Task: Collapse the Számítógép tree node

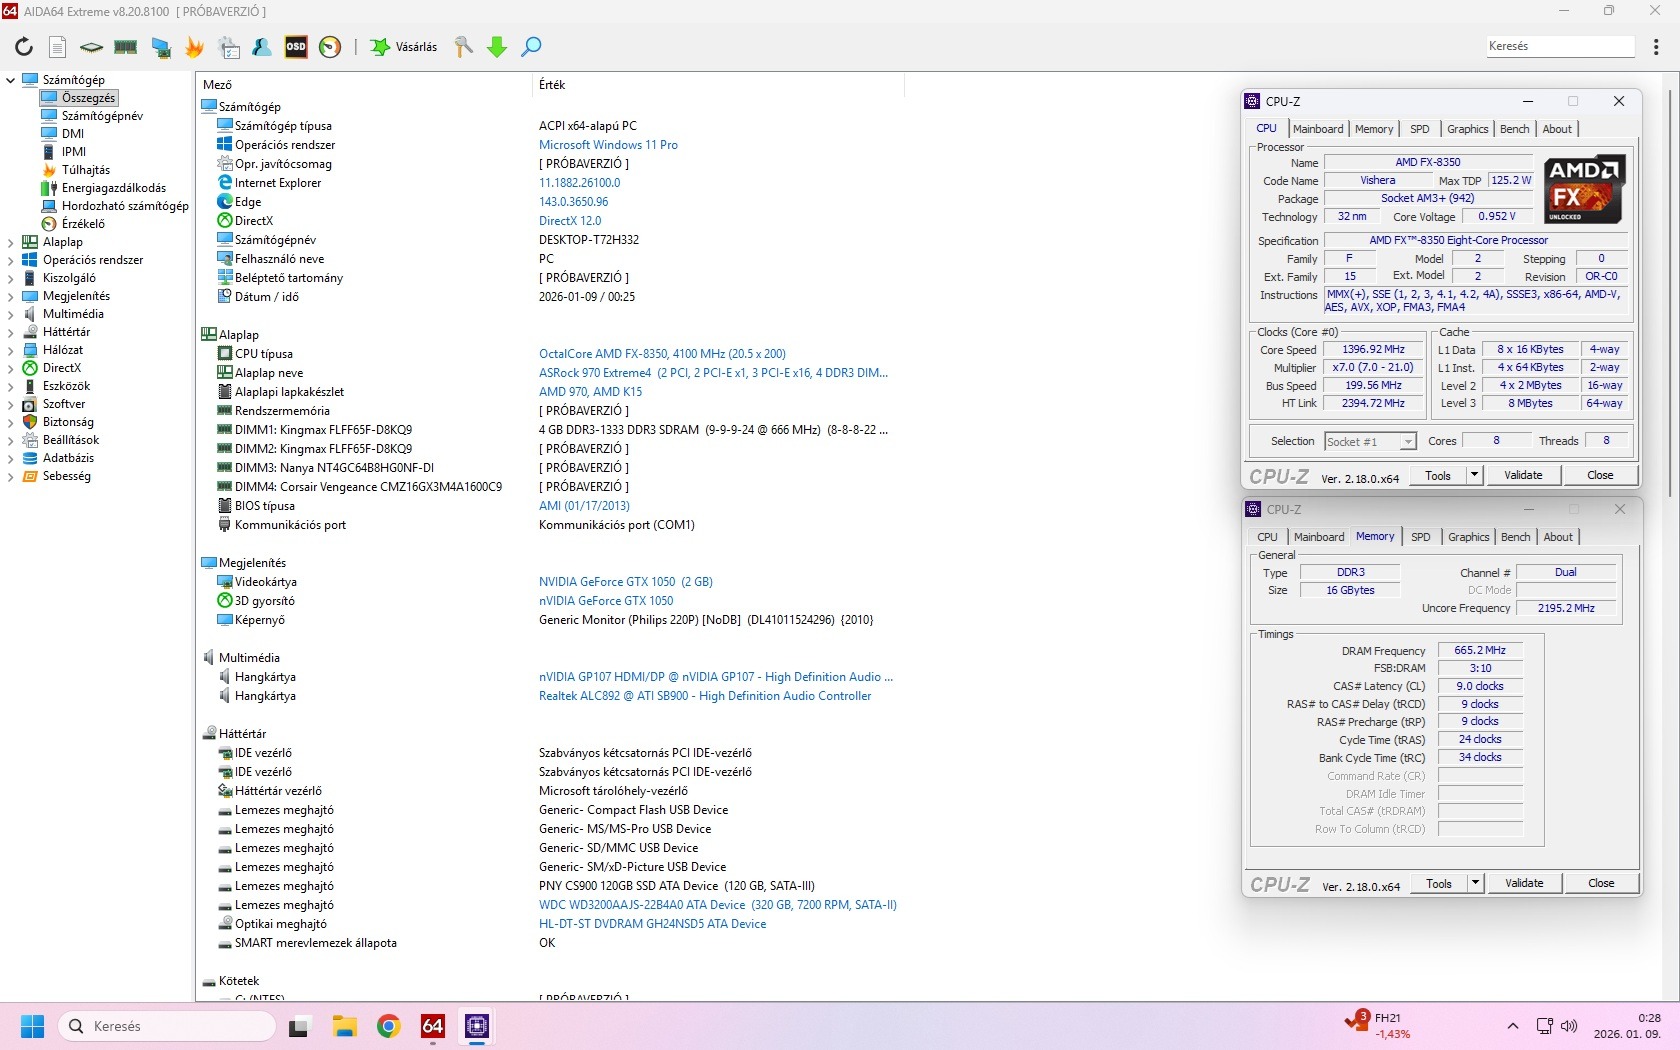Action: tap(11, 80)
